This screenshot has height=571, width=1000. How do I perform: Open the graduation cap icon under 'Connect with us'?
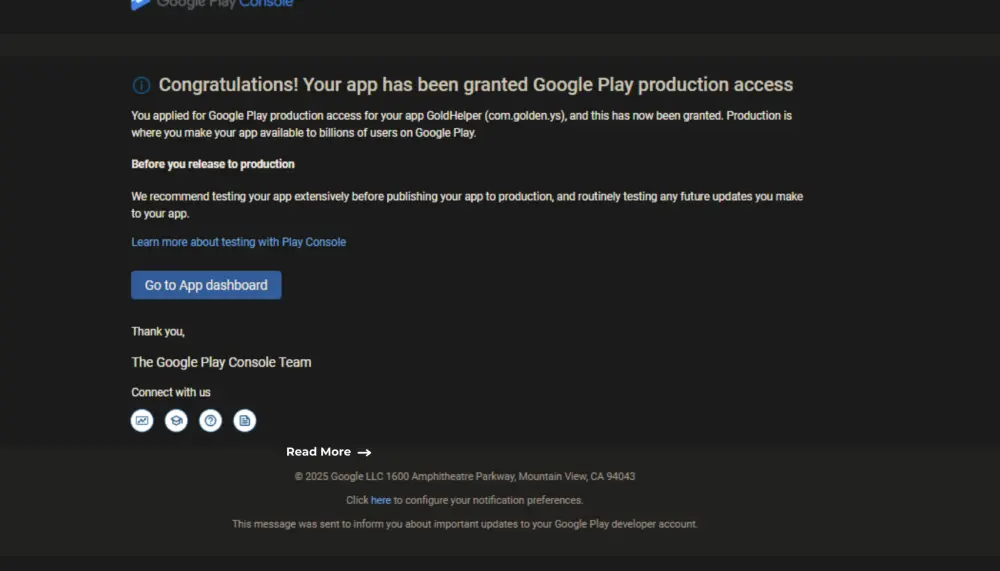tap(176, 420)
